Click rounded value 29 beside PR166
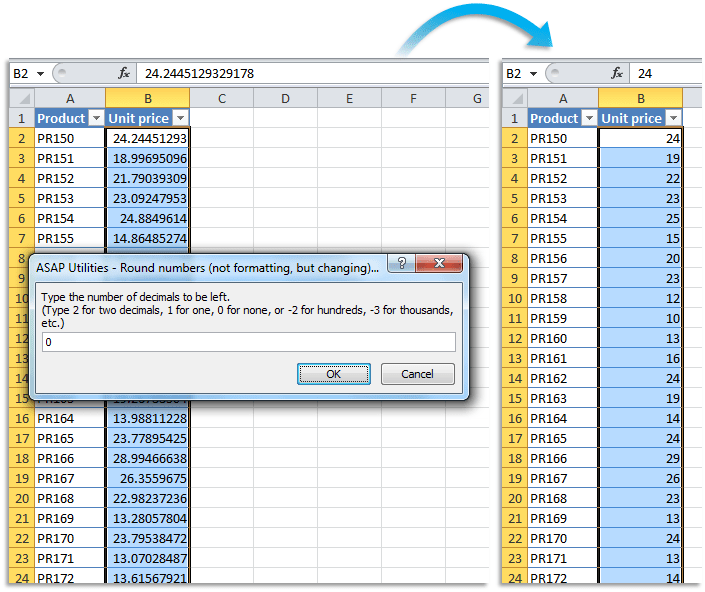The image size is (705, 592). click(x=640, y=458)
